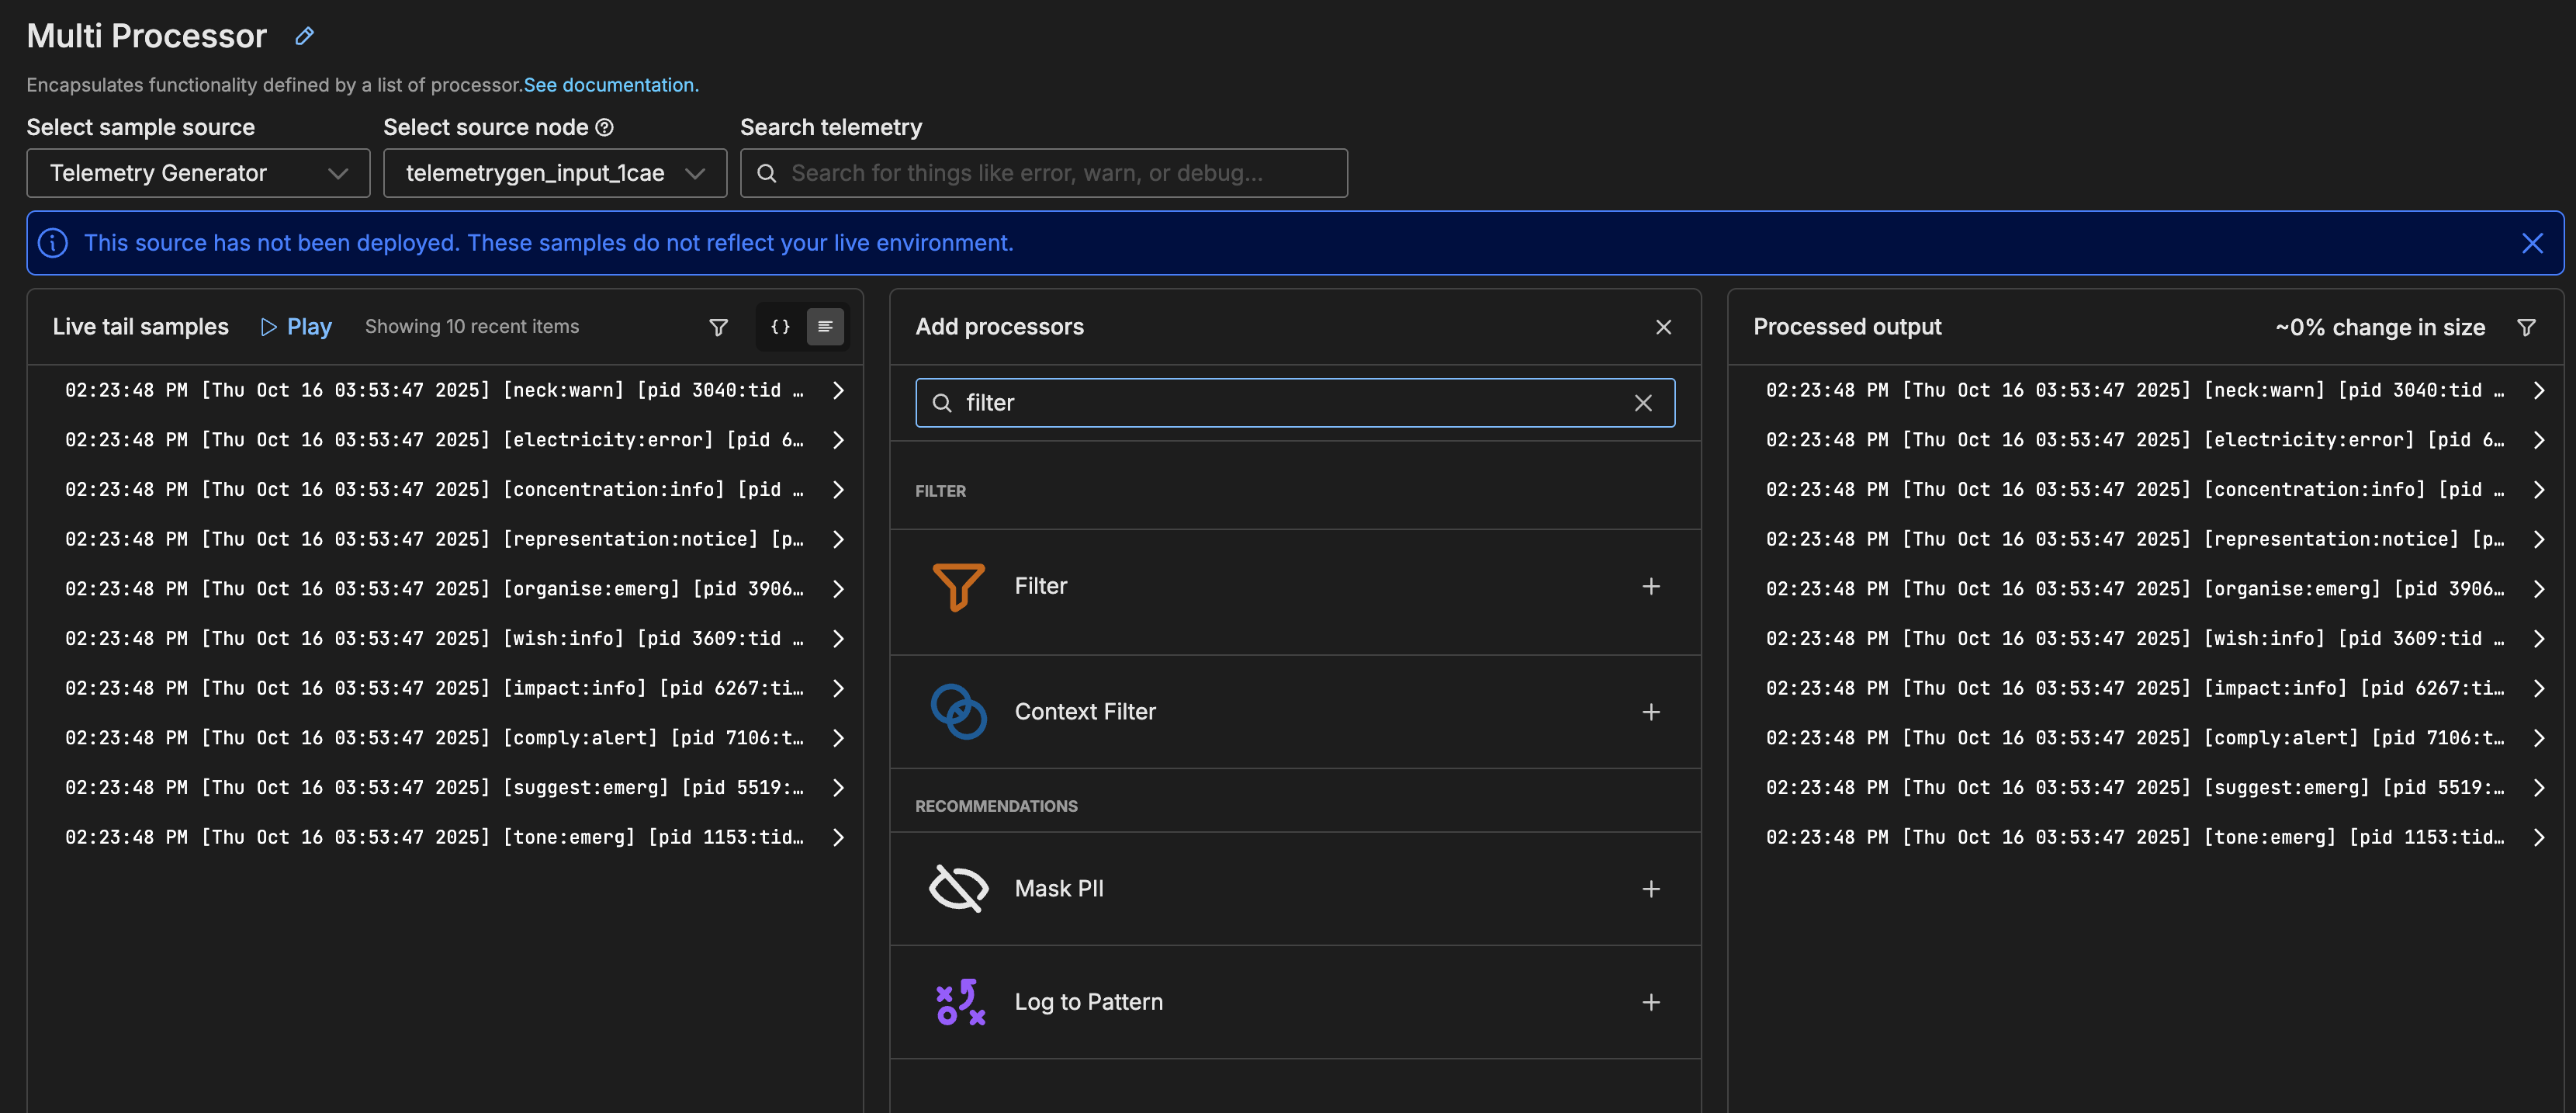Click the Processed output filter funnel icon
This screenshot has width=2576, height=1113.
tap(2525, 327)
